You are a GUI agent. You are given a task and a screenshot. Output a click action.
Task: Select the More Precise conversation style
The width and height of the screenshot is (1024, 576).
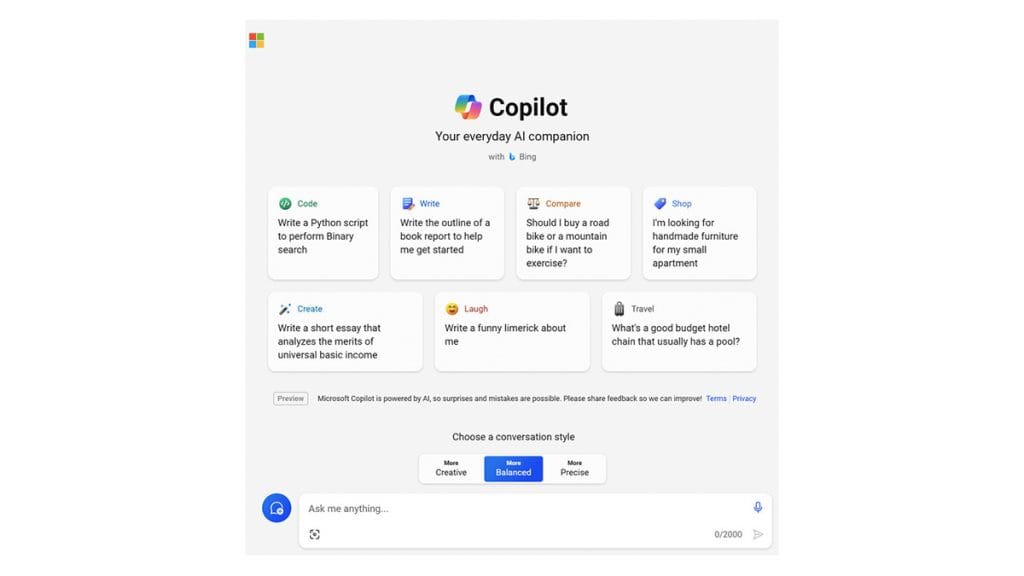[574, 468]
